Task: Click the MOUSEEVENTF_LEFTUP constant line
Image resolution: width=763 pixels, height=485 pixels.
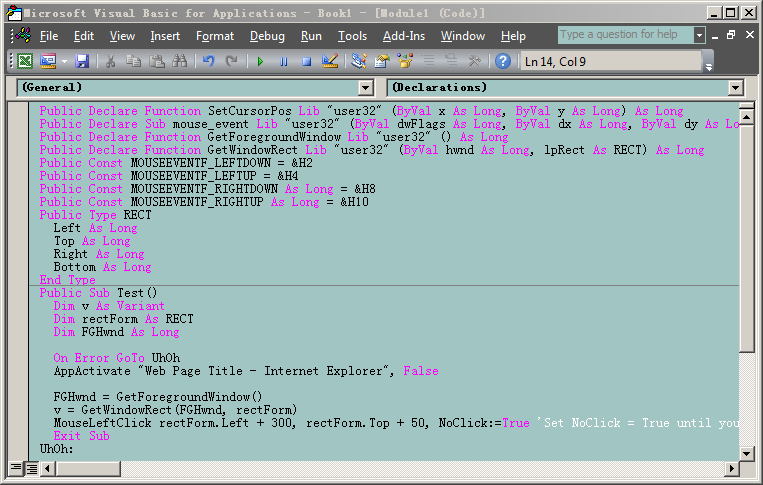Action: click(169, 176)
